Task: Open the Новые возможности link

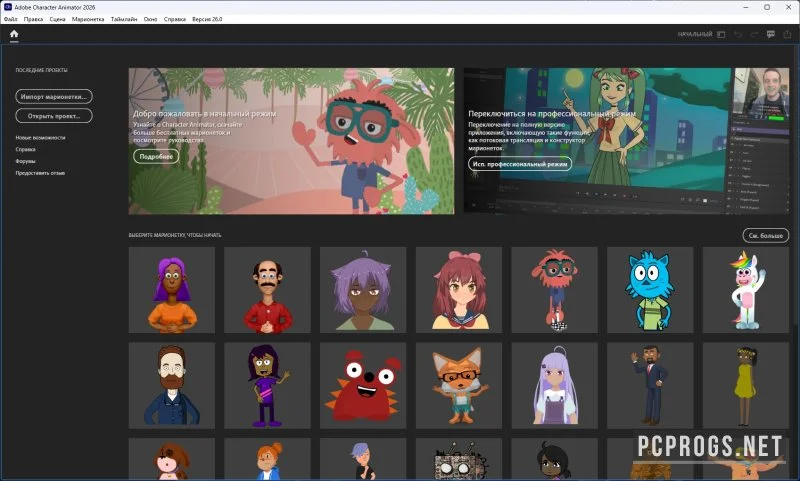Action: 40,138
